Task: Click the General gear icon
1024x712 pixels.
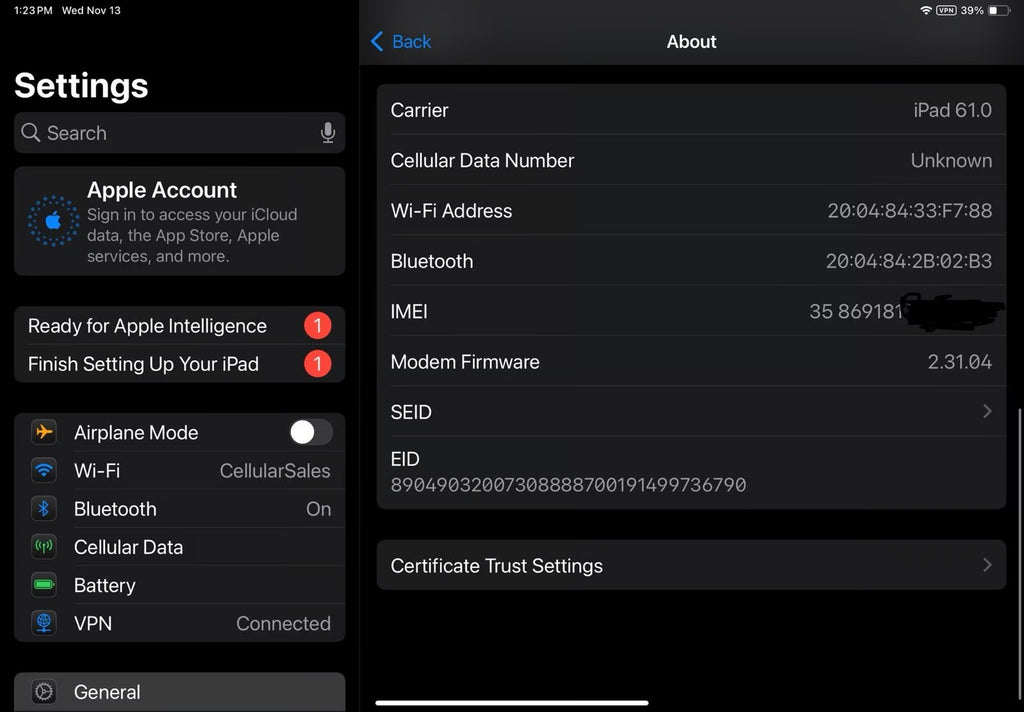Action: [43, 692]
